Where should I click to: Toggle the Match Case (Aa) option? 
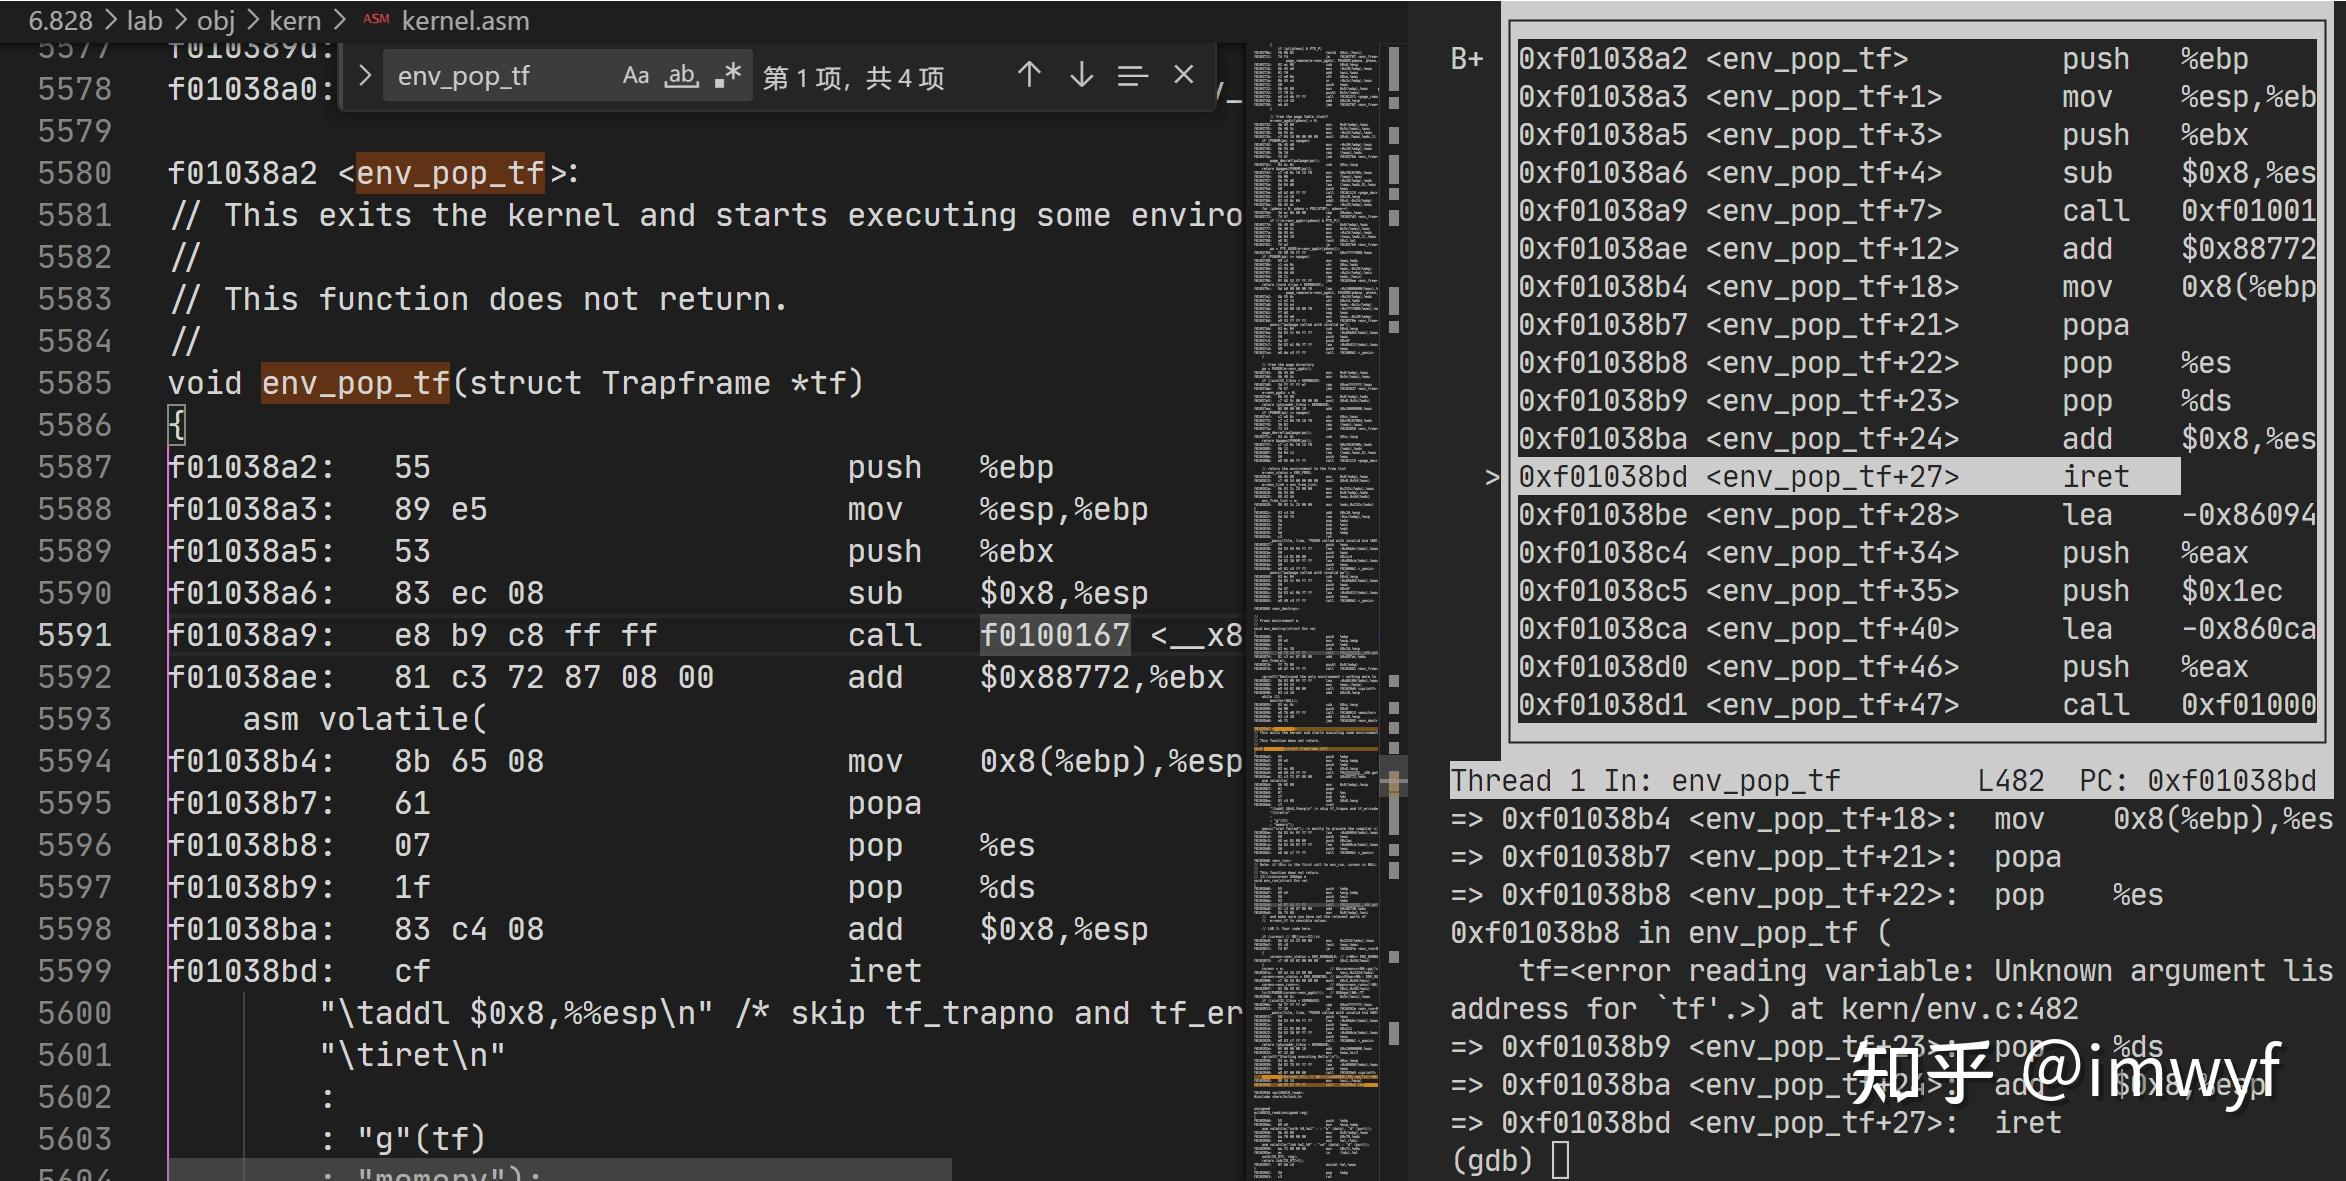(637, 75)
